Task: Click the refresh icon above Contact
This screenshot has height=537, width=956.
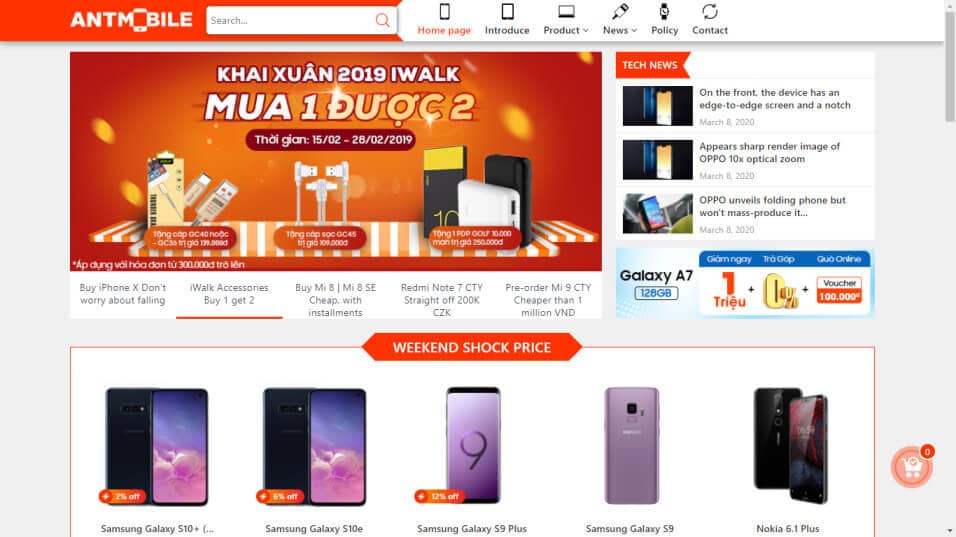Action: tap(710, 12)
